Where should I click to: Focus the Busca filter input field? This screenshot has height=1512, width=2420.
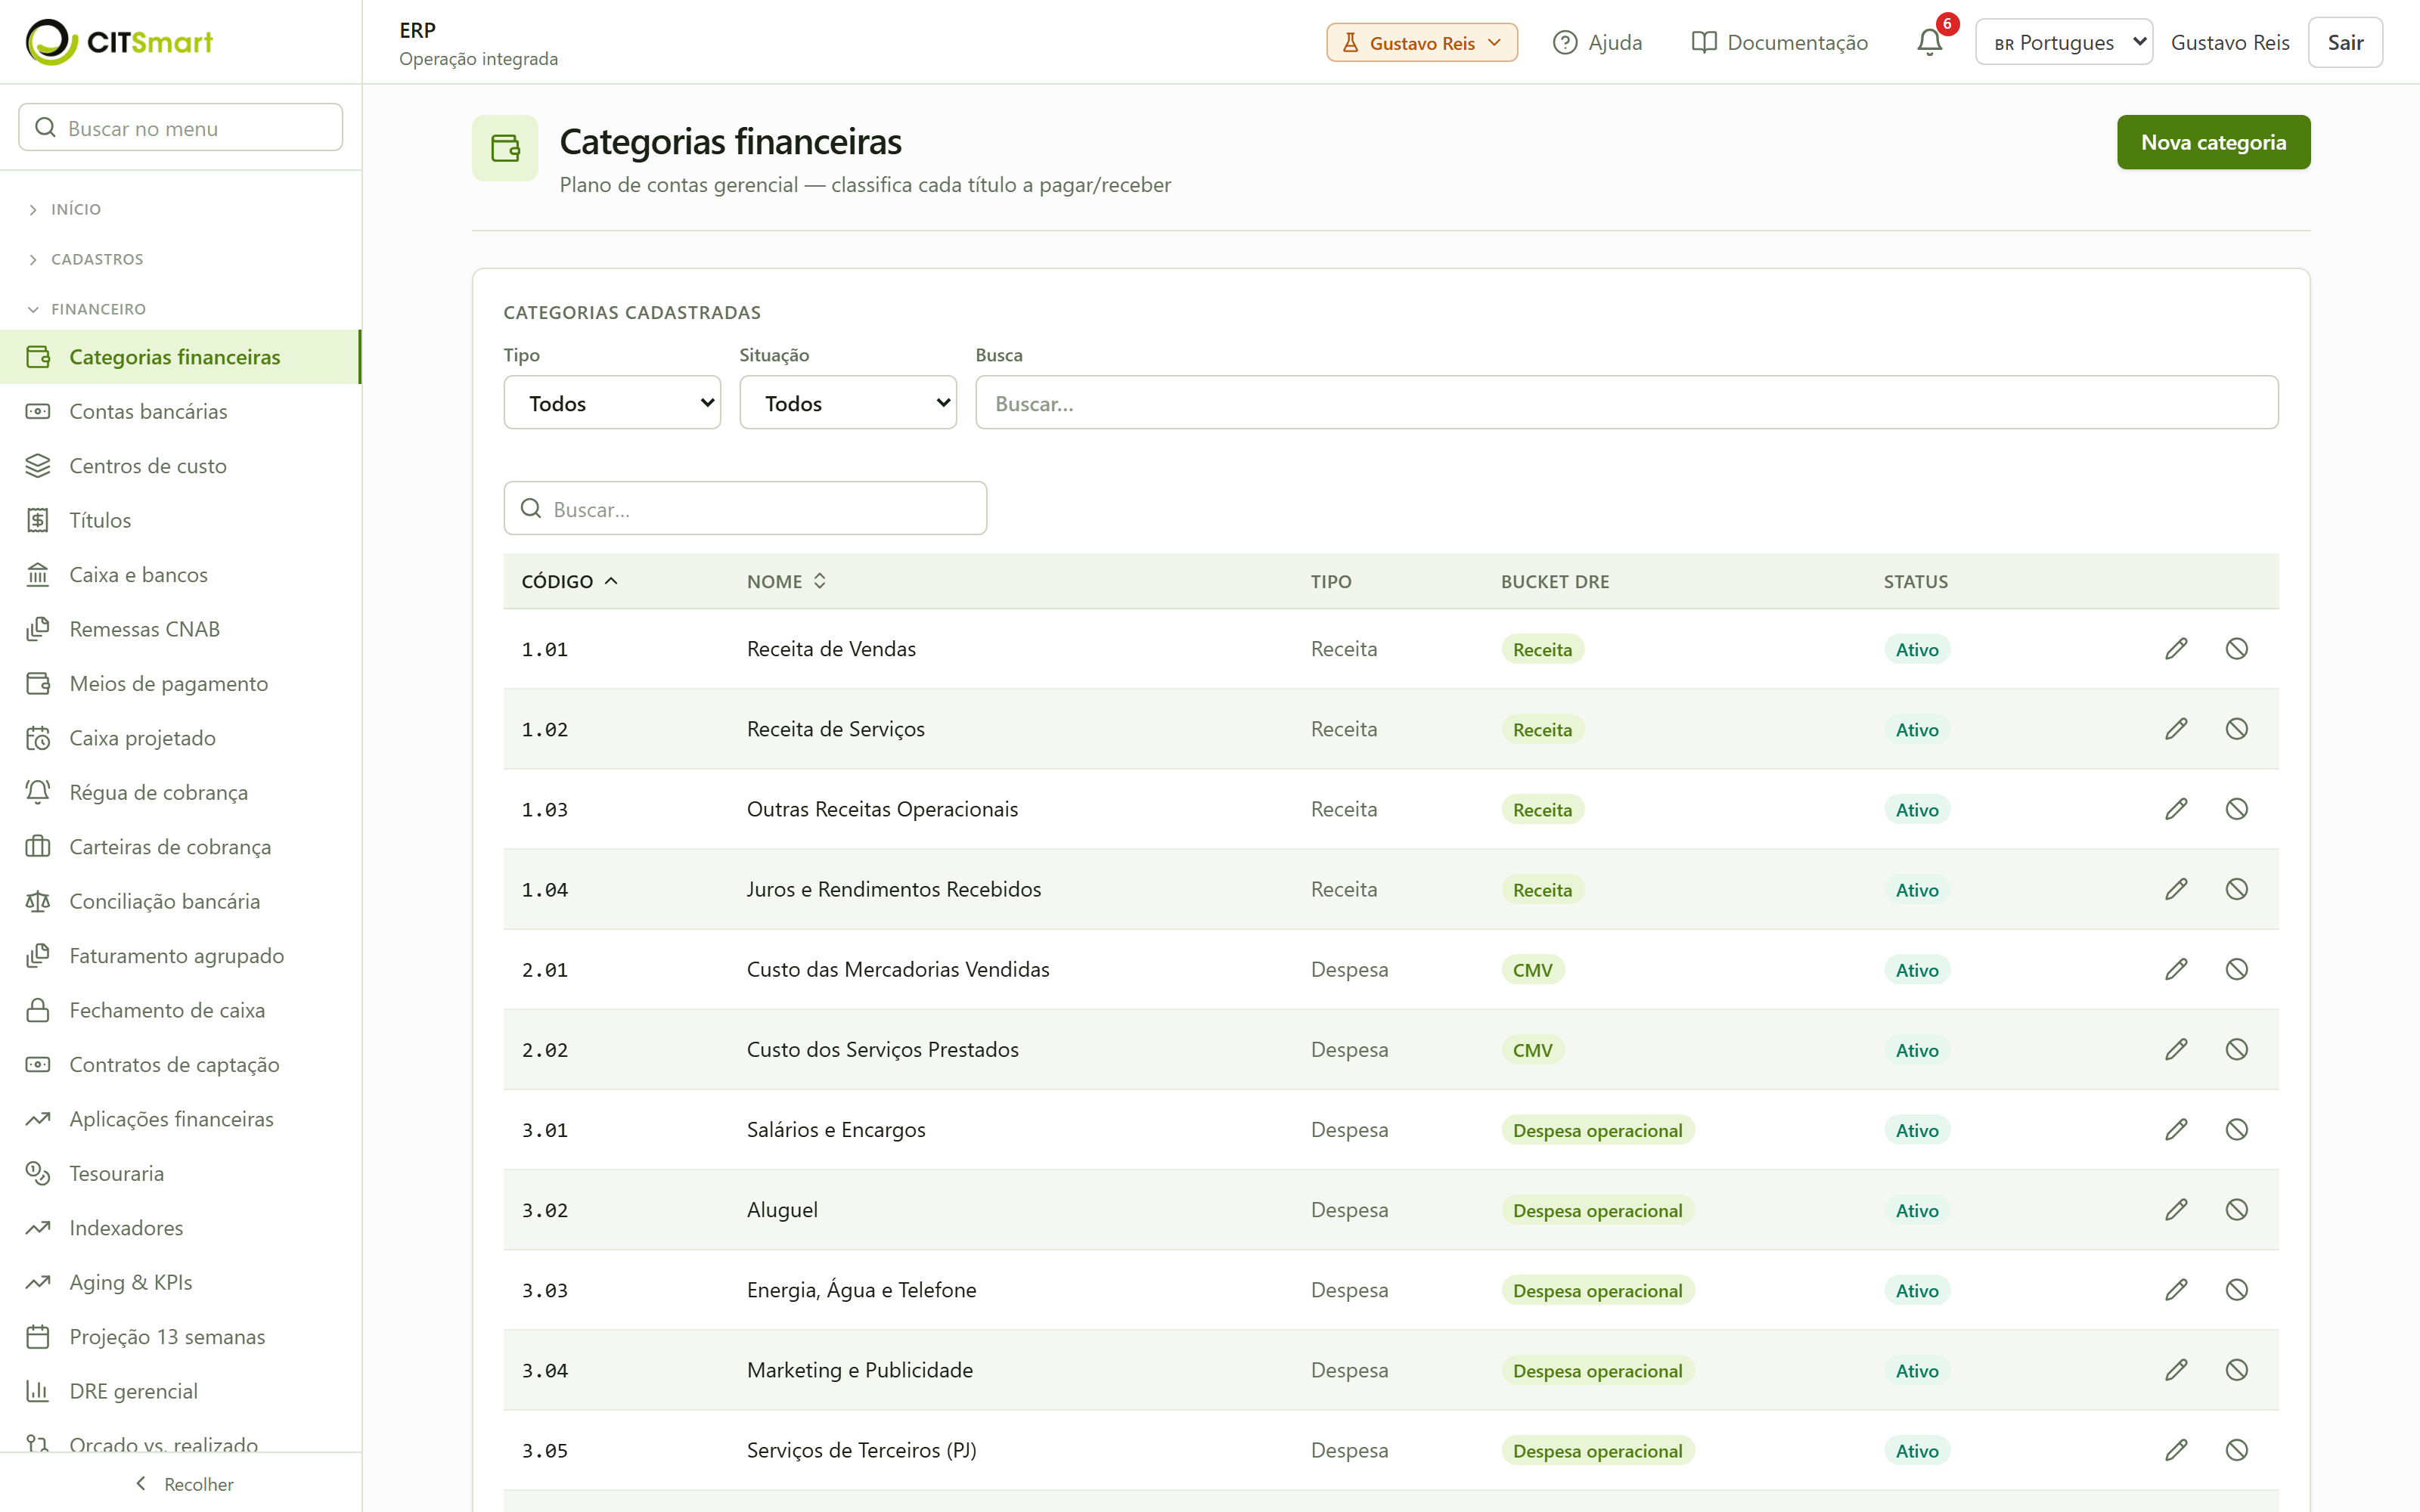1627,403
